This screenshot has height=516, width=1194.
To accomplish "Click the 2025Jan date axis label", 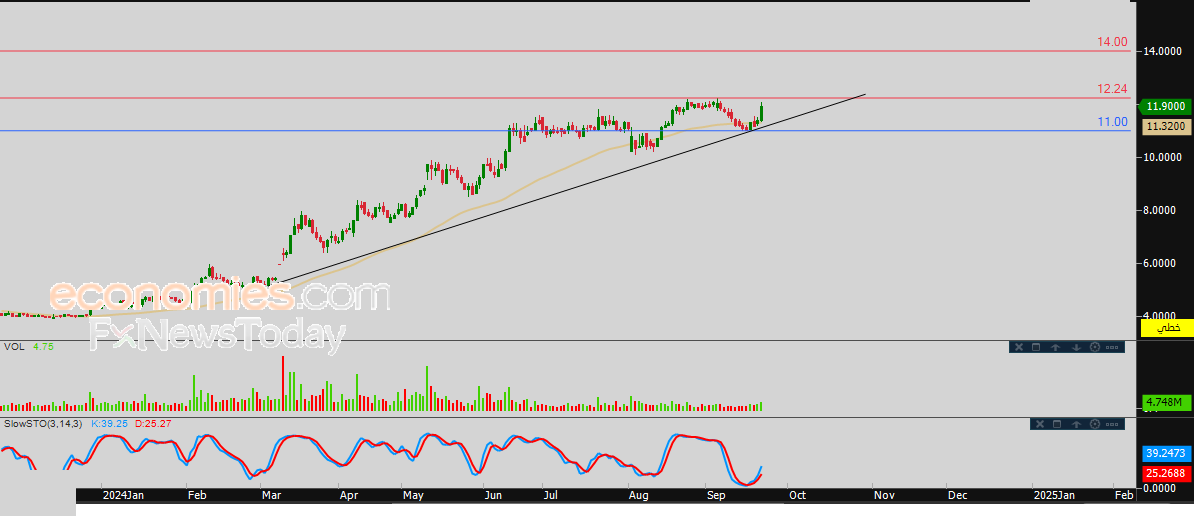I will tap(1054, 495).
